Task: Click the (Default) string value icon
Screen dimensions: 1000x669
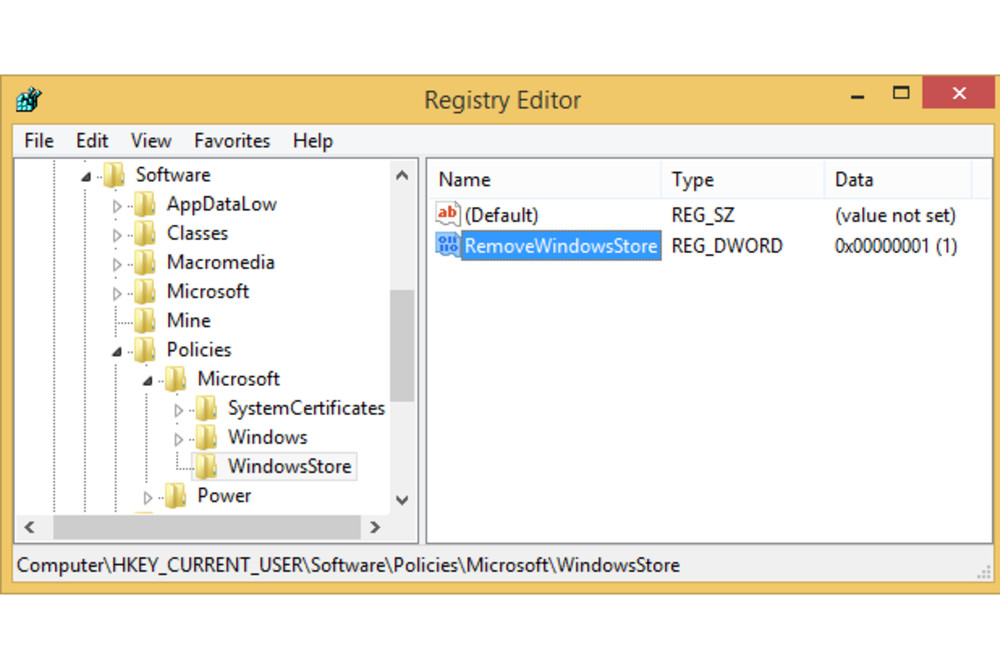Action: coord(448,214)
